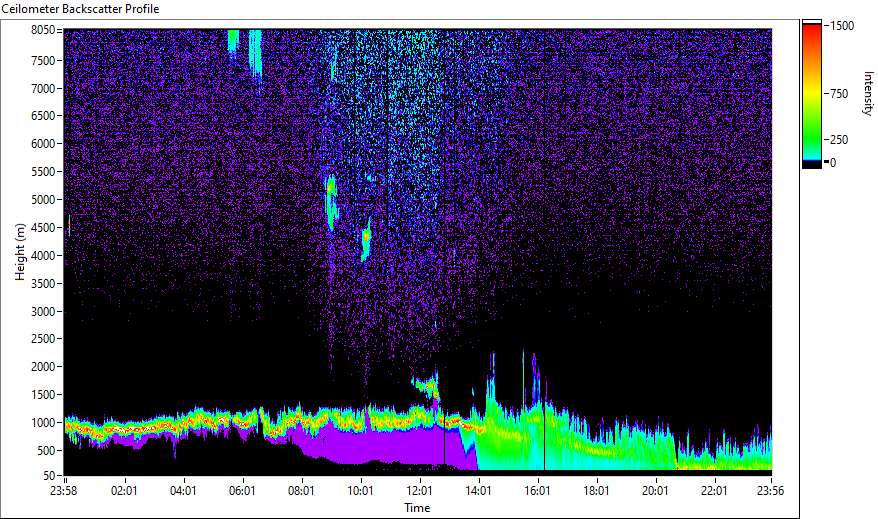This screenshot has width=878, height=519.
Task: Click the 7000 height tick label
Action: click(43, 88)
